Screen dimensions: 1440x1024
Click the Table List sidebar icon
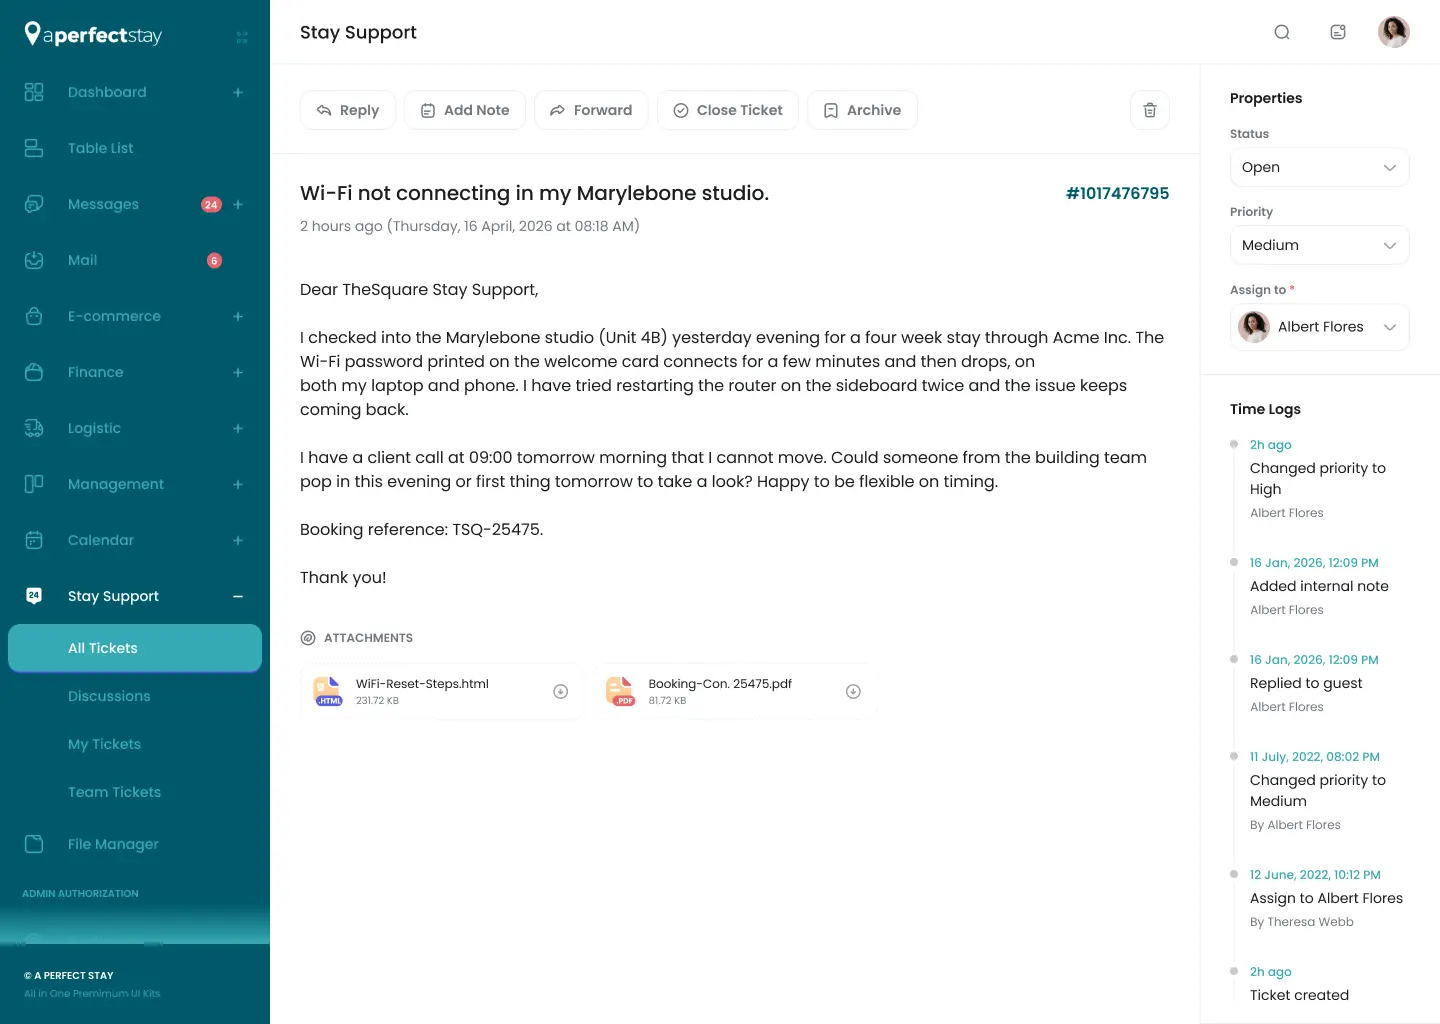pos(34,148)
